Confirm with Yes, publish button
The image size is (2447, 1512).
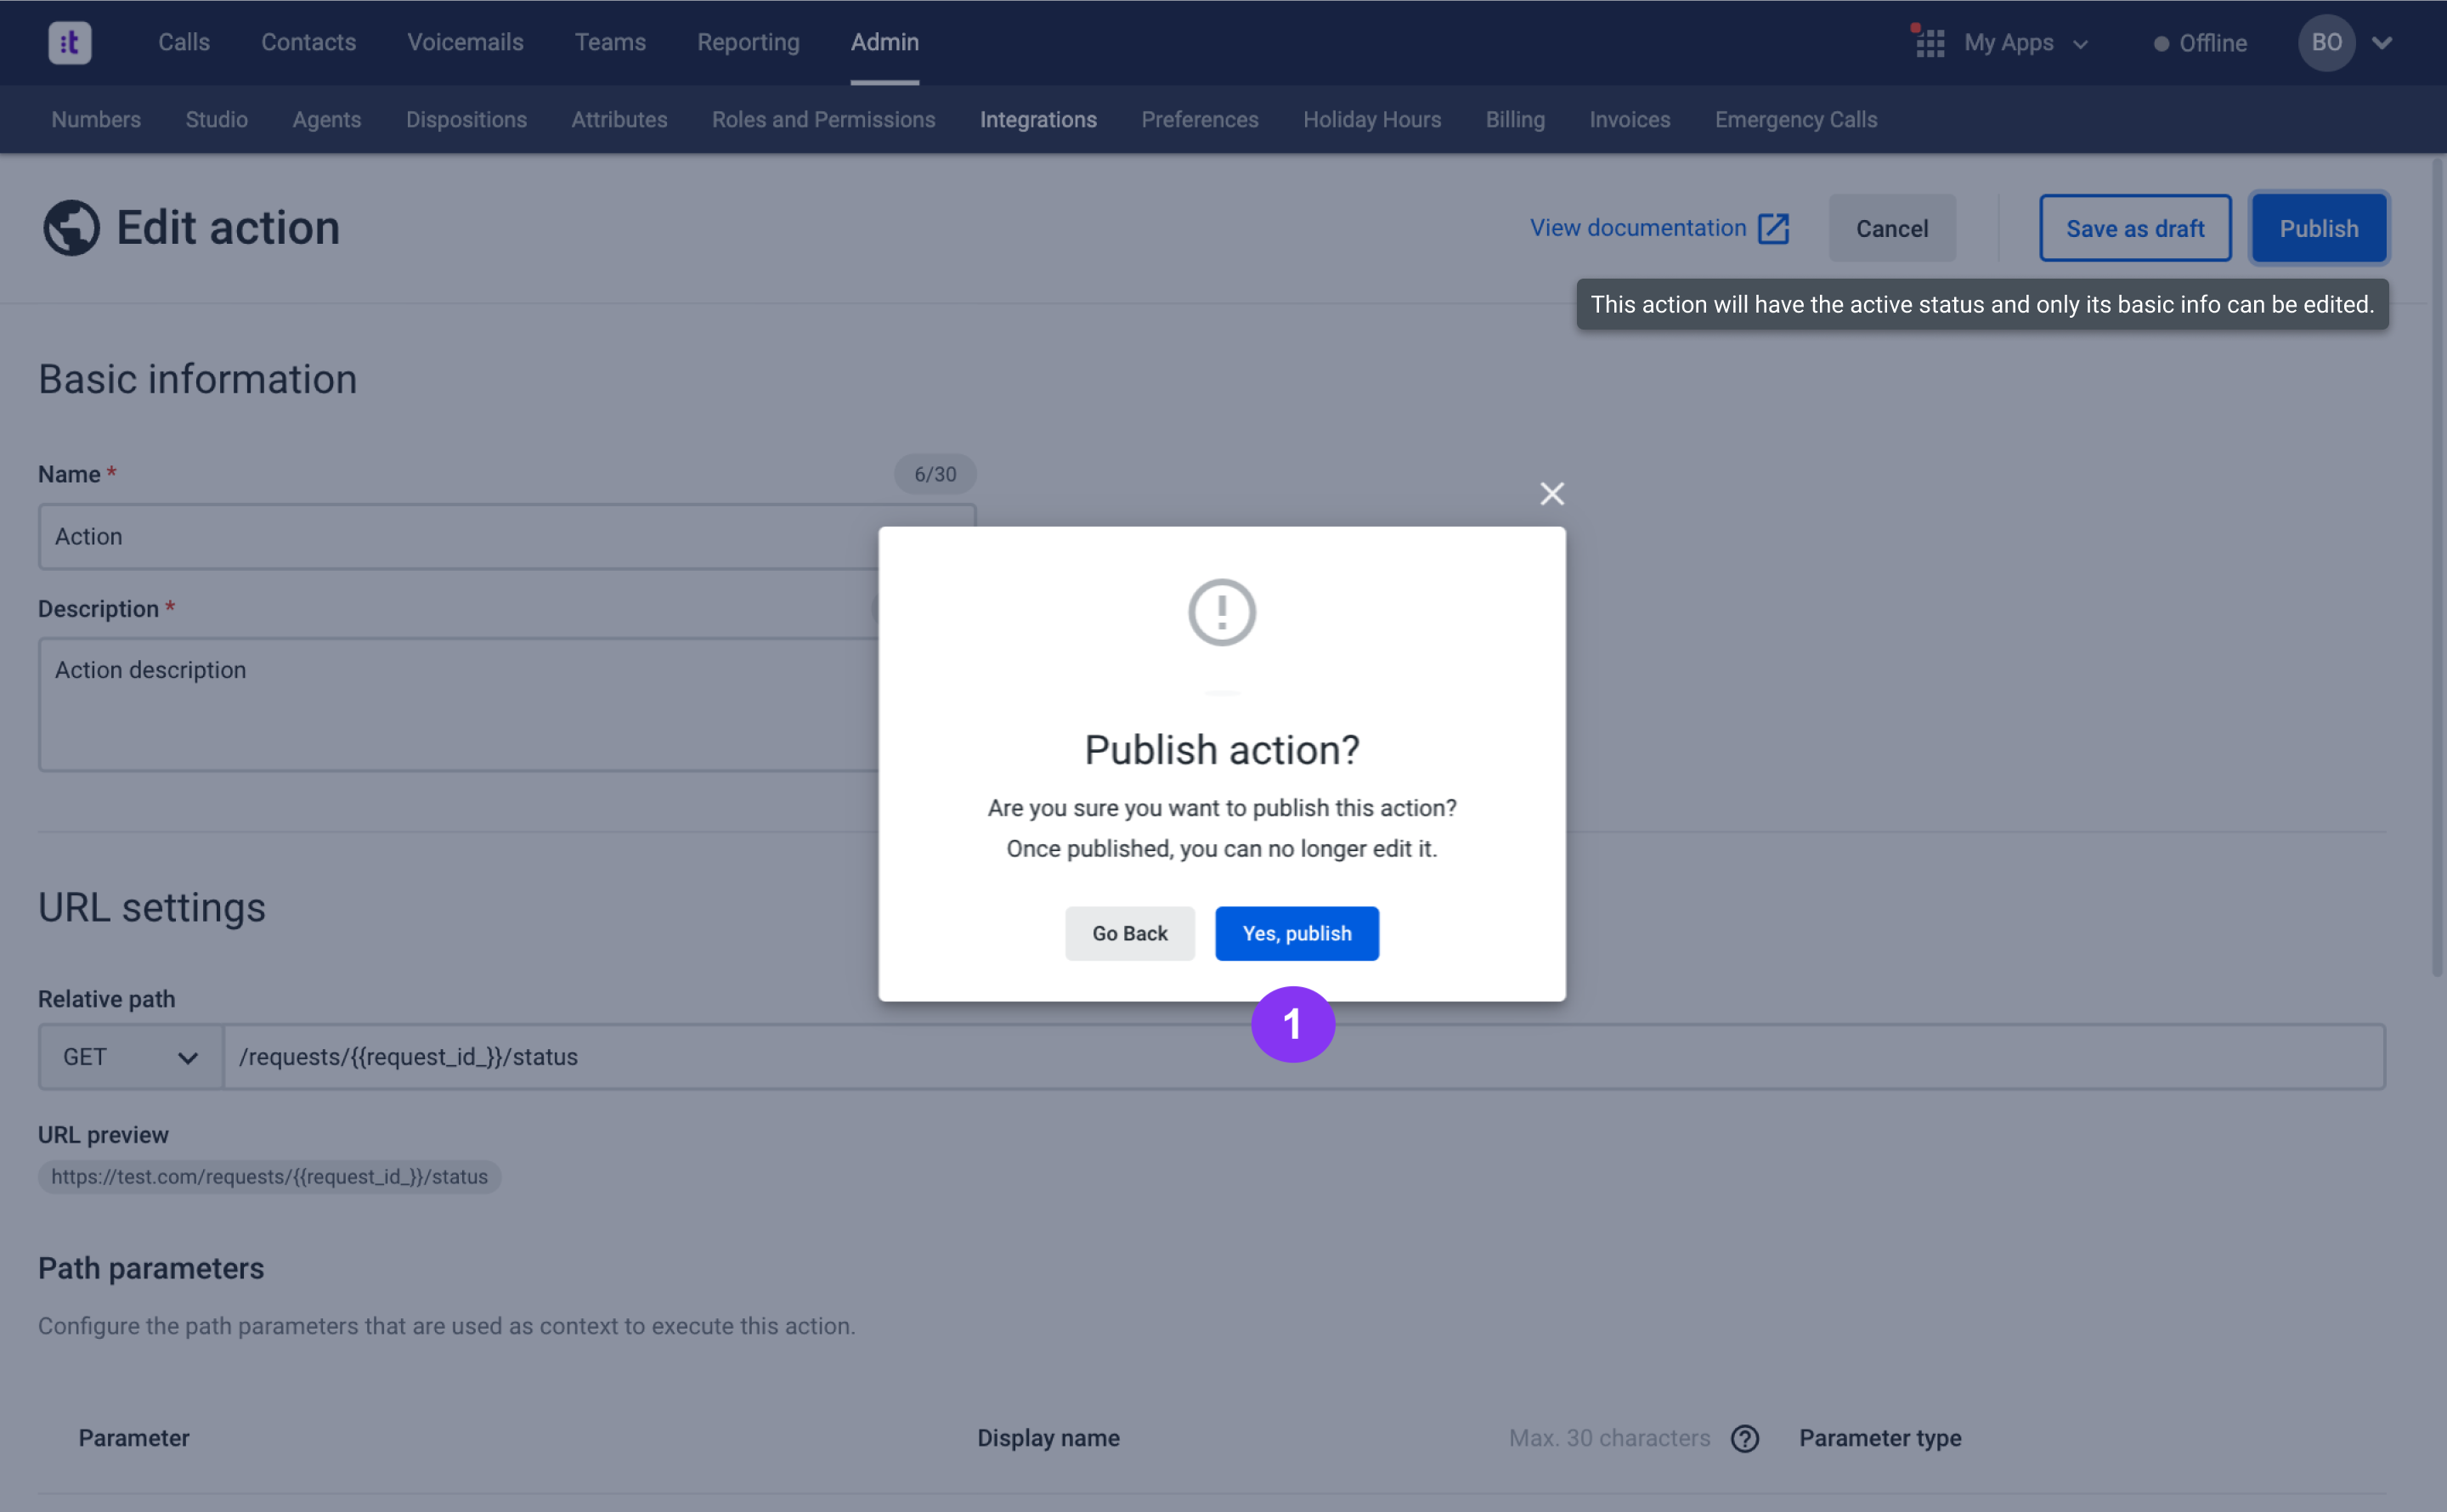(x=1296, y=933)
